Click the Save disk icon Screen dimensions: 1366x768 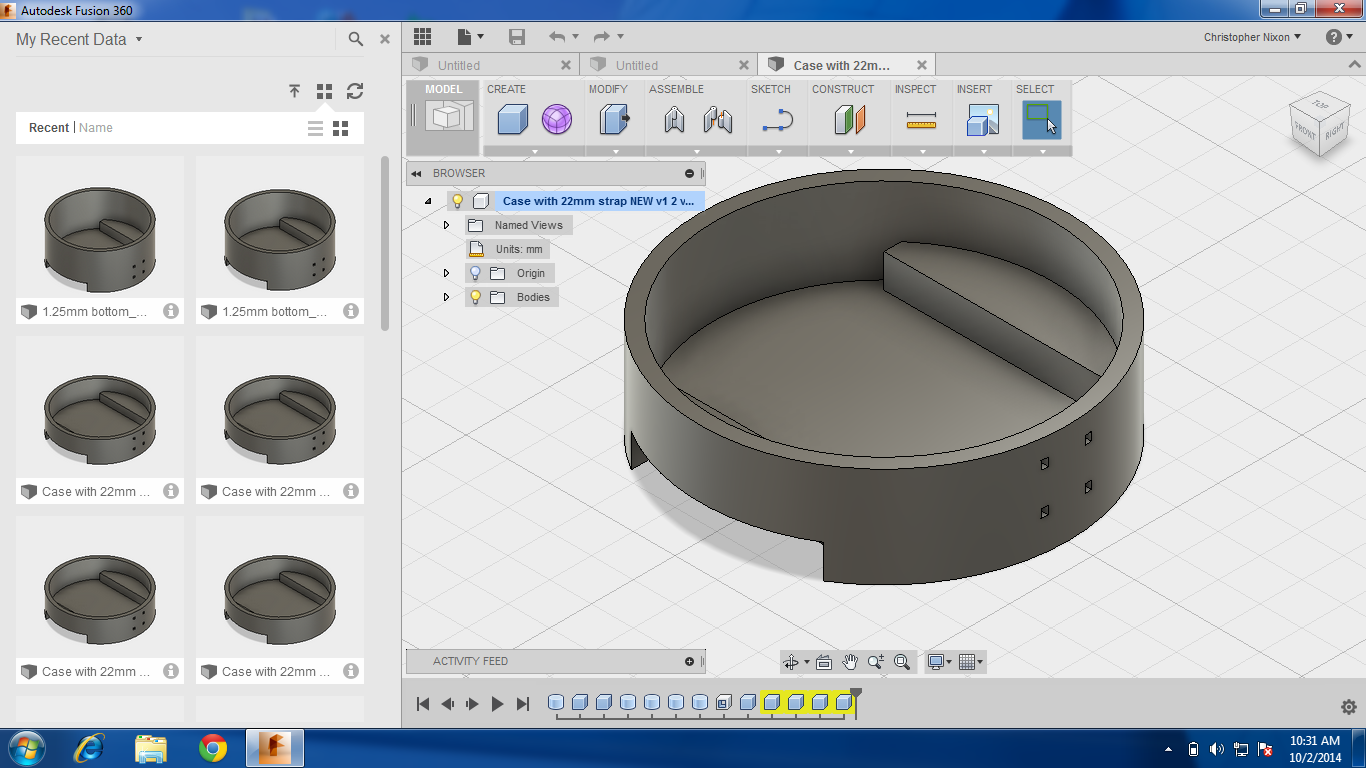click(x=517, y=37)
